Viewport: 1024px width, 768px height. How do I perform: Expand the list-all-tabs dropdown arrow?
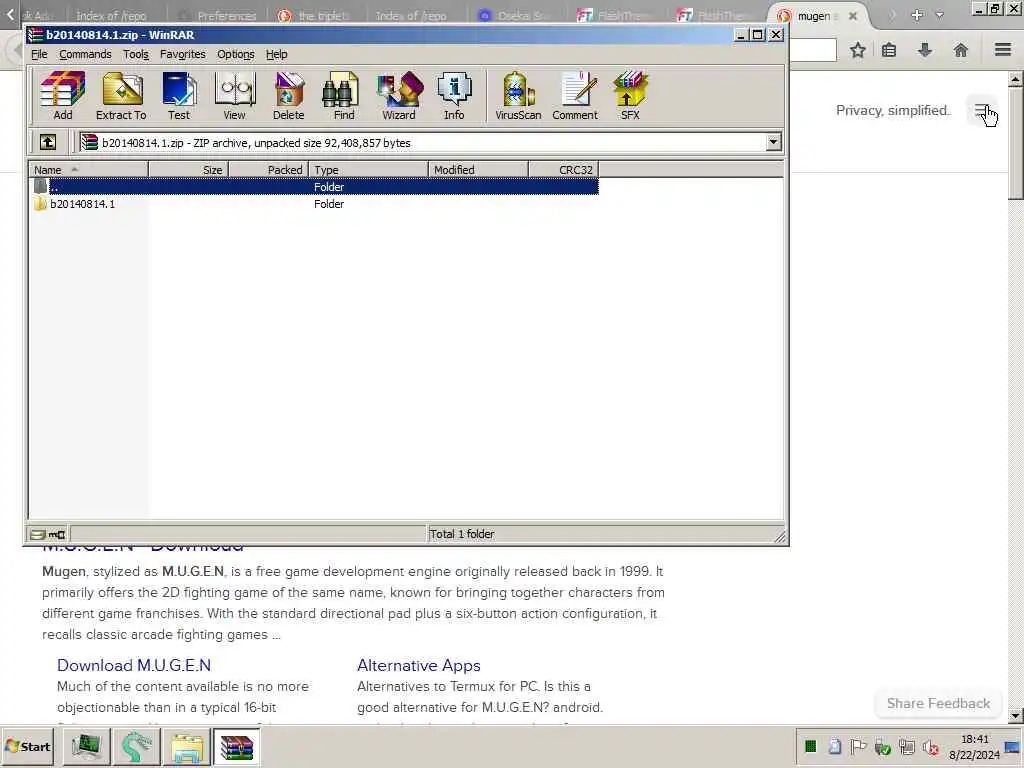click(940, 15)
